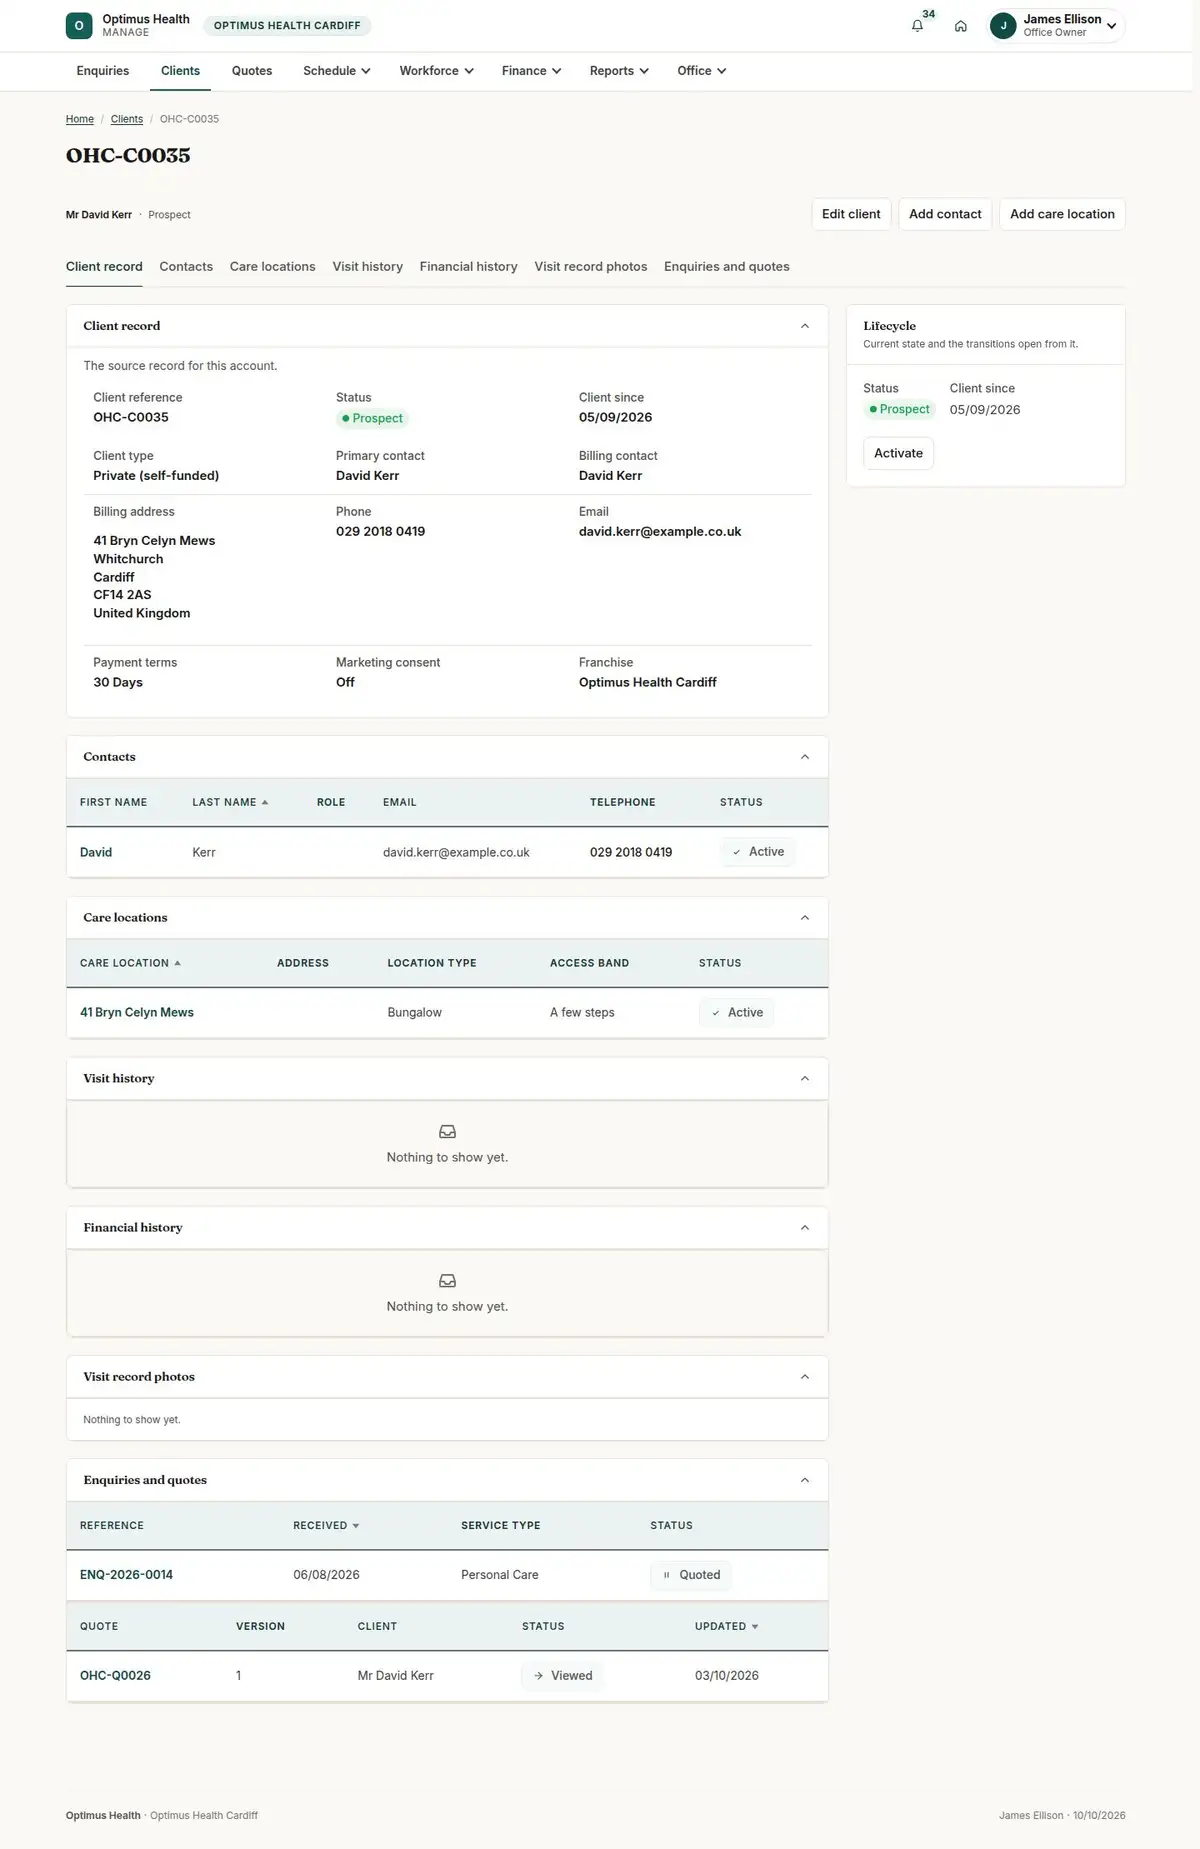This screenshot has height=1849, width=1200.
Task: Open the Quotes nav item
Action: coord(252,71)
